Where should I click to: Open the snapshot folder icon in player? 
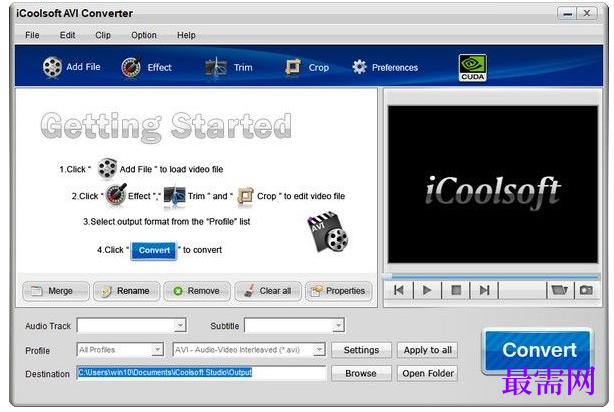point(559,290)
